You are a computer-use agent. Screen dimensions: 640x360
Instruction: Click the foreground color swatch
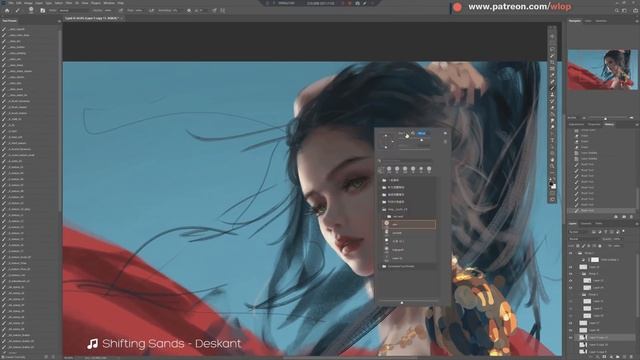pyautogui.click(x=551, y=183)
